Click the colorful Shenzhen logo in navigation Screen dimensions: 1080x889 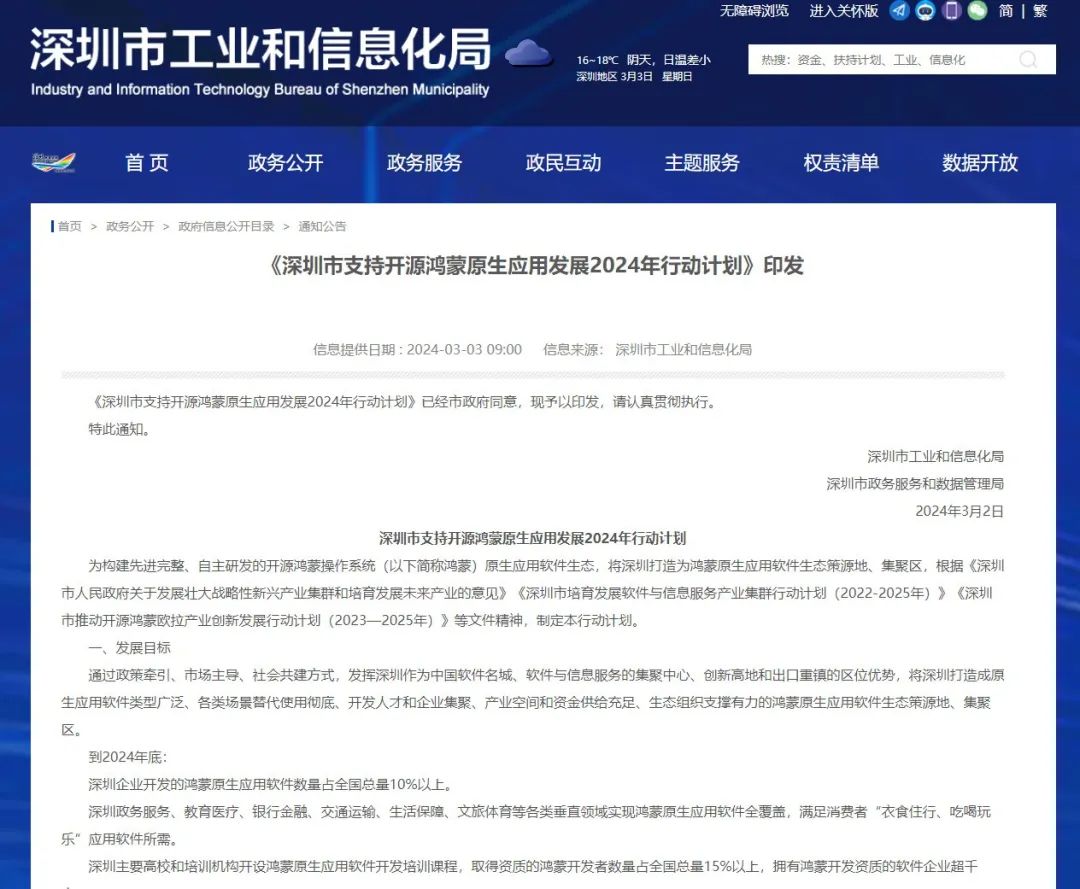[x=54, y=163]
